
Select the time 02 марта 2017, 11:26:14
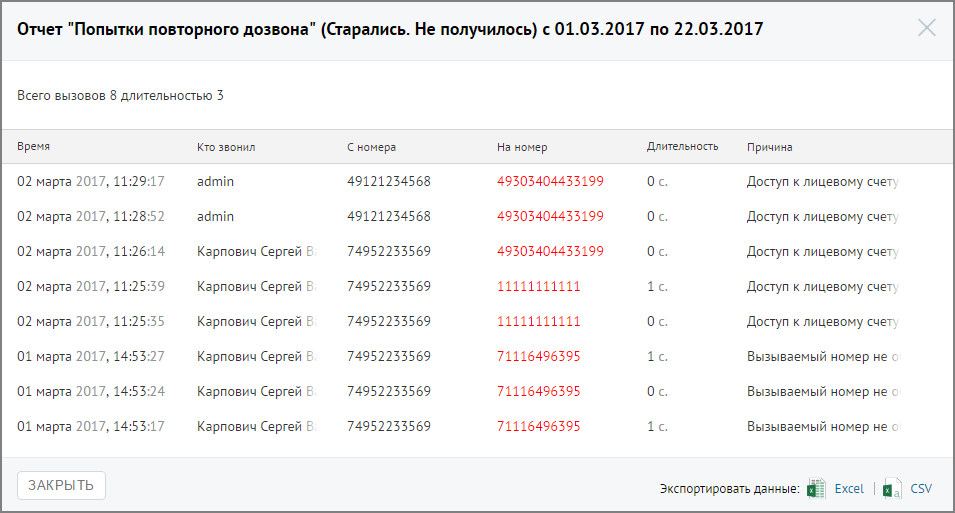tap(91, 252)
